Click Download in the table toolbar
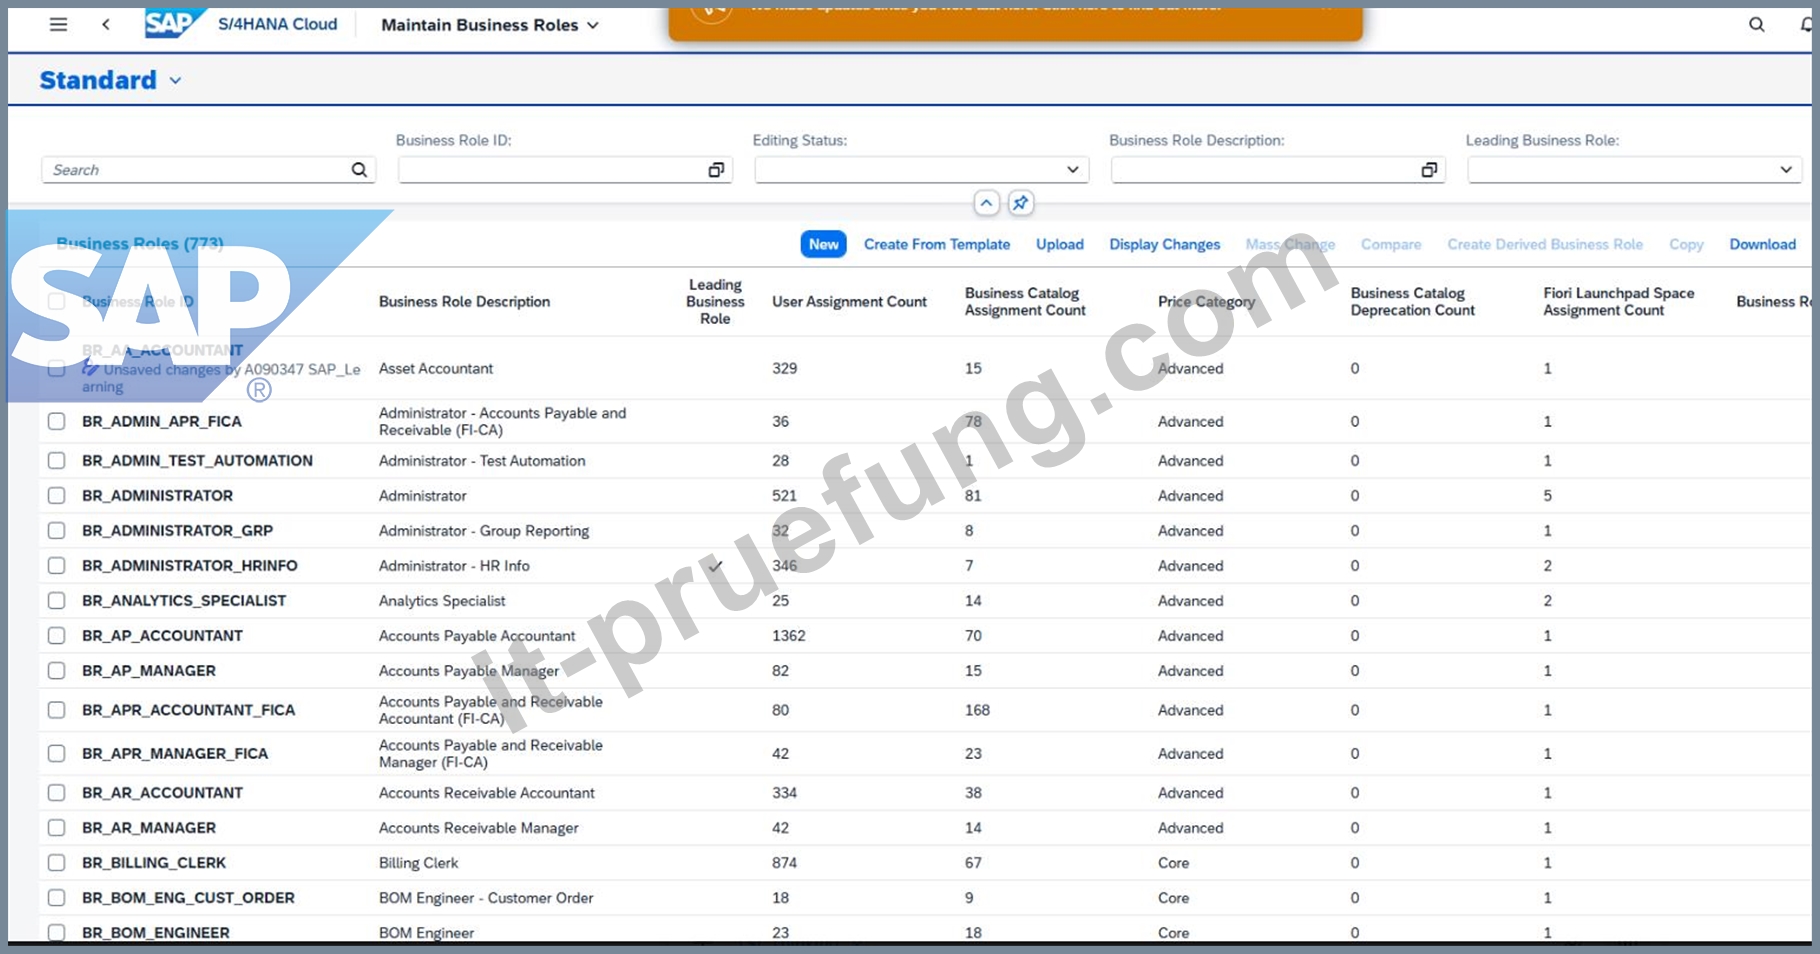Image resolution: width=1820 pixels, height=954 pixels. coord(1762,245)
